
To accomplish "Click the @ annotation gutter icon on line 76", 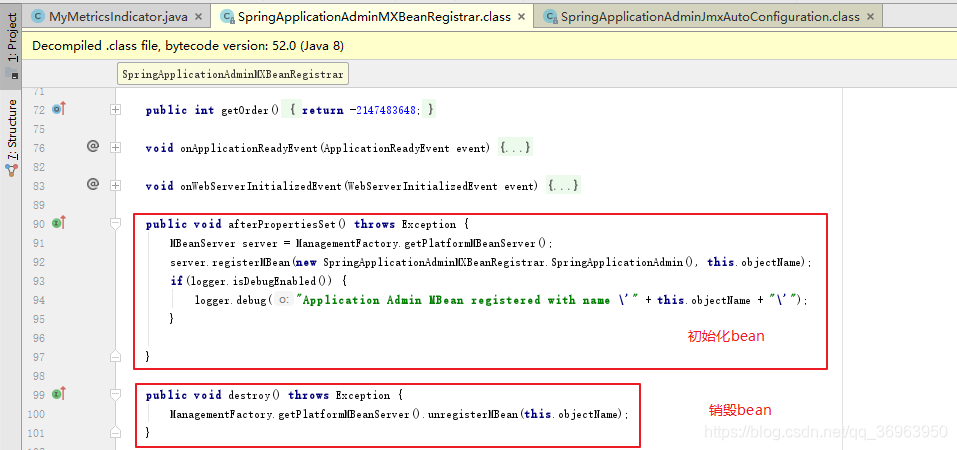I will click(93, 147).
